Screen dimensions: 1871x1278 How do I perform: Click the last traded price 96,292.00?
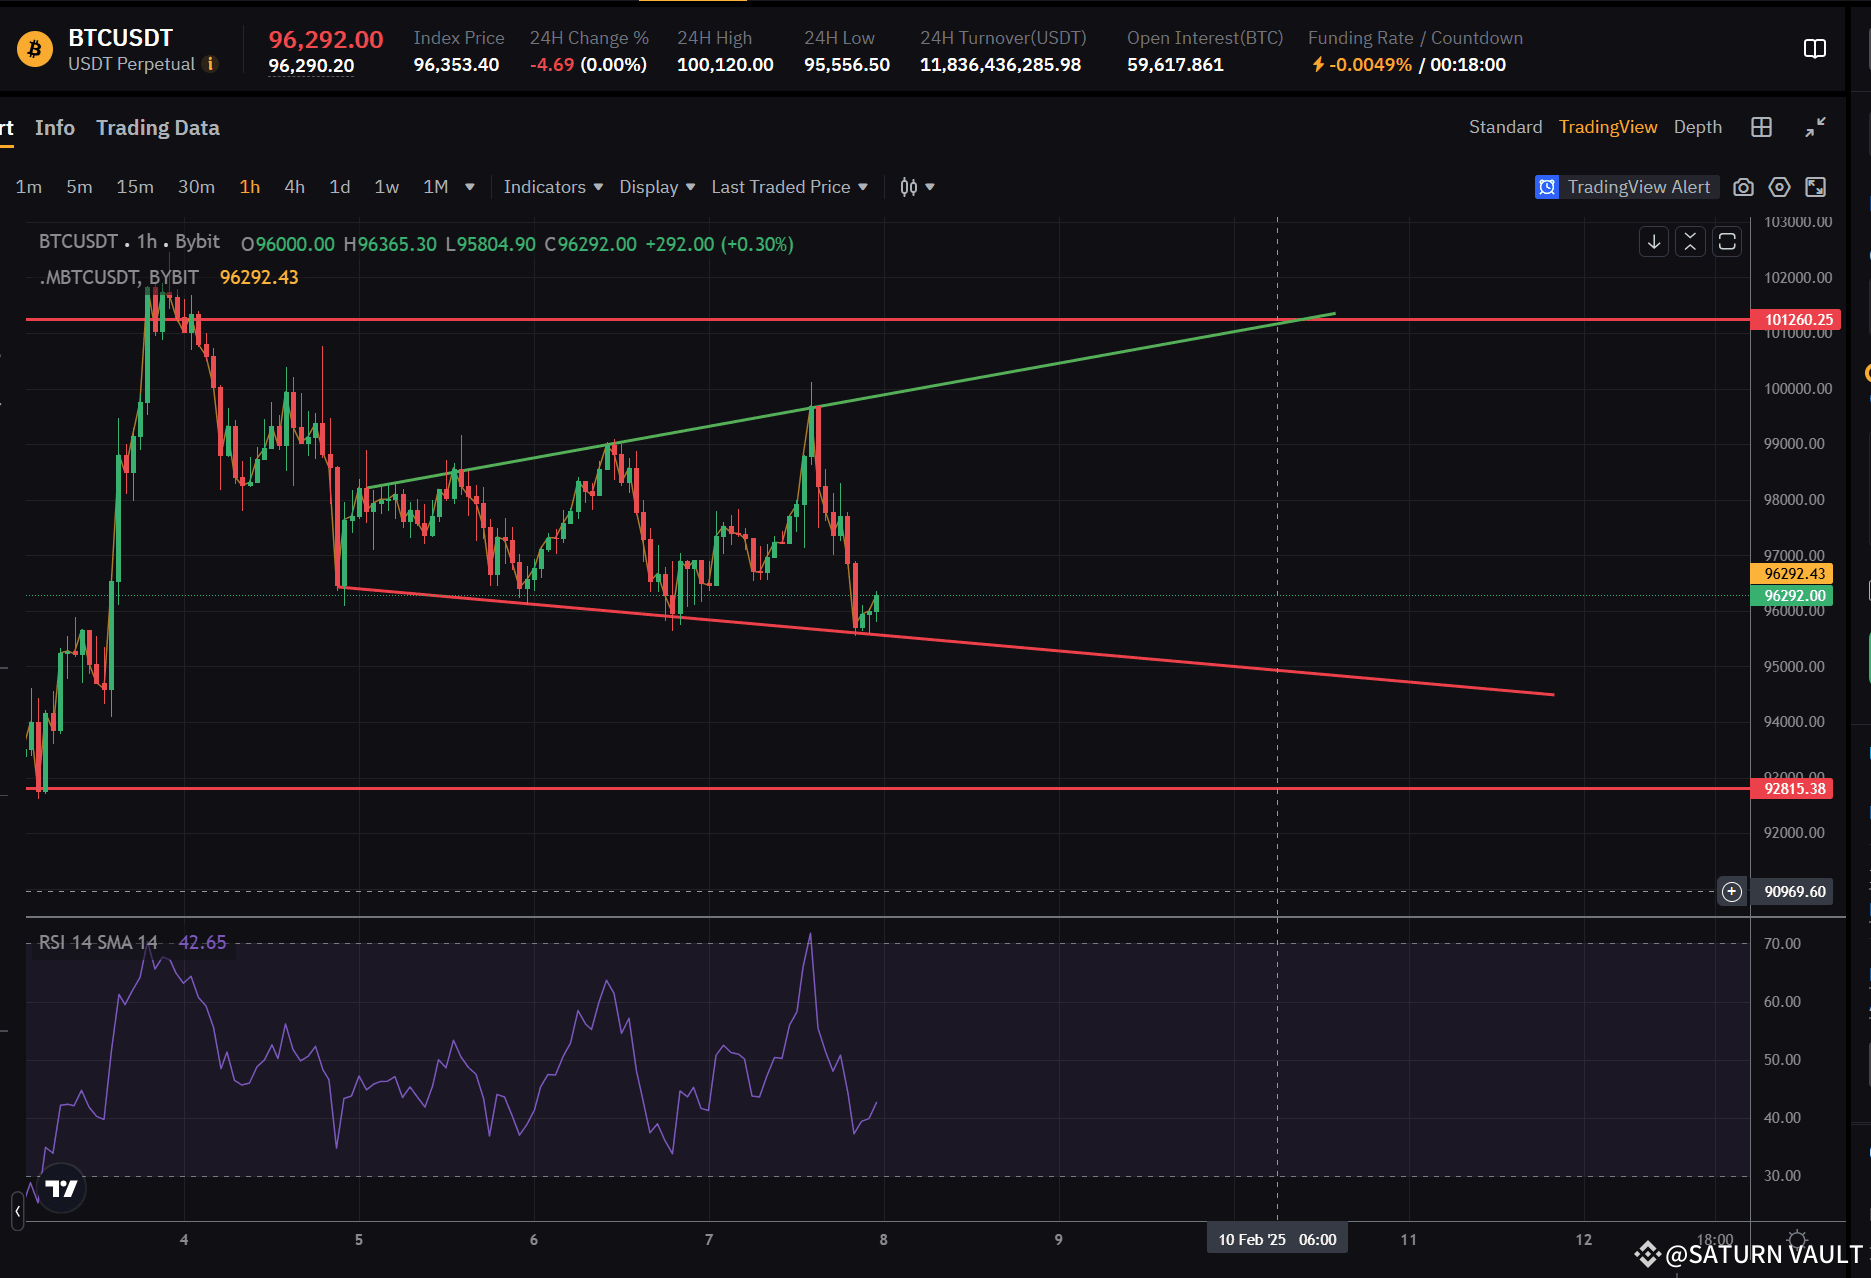(326, 39)
